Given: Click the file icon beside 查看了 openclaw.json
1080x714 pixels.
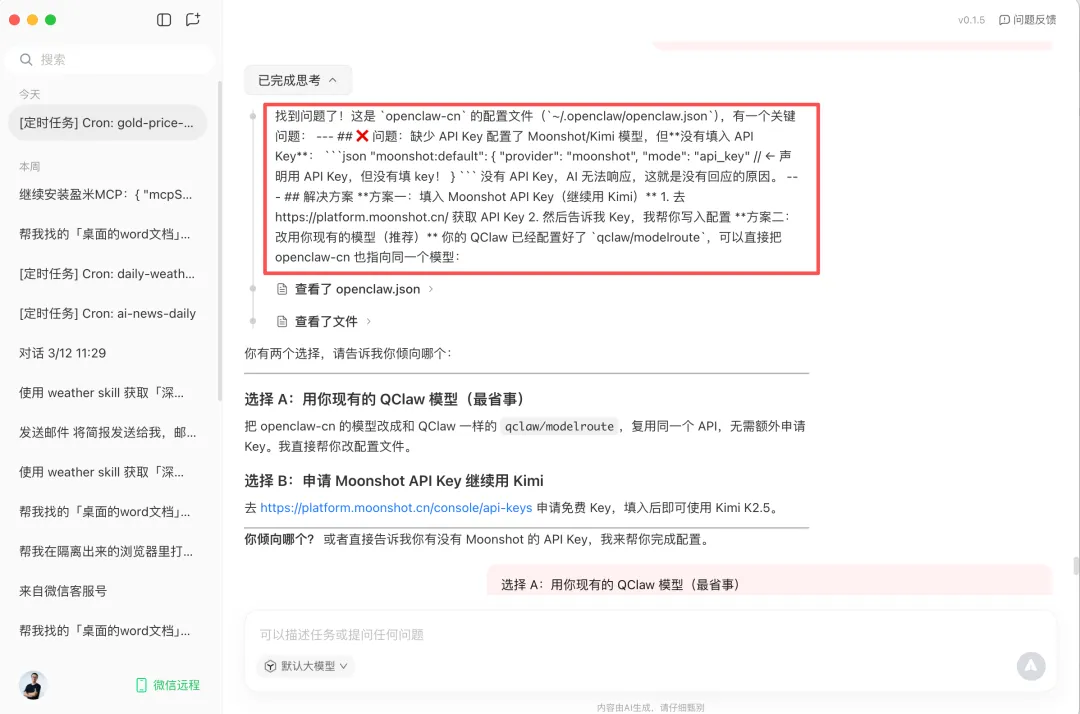Looking at the screenshot, I should tap(282, 289).
